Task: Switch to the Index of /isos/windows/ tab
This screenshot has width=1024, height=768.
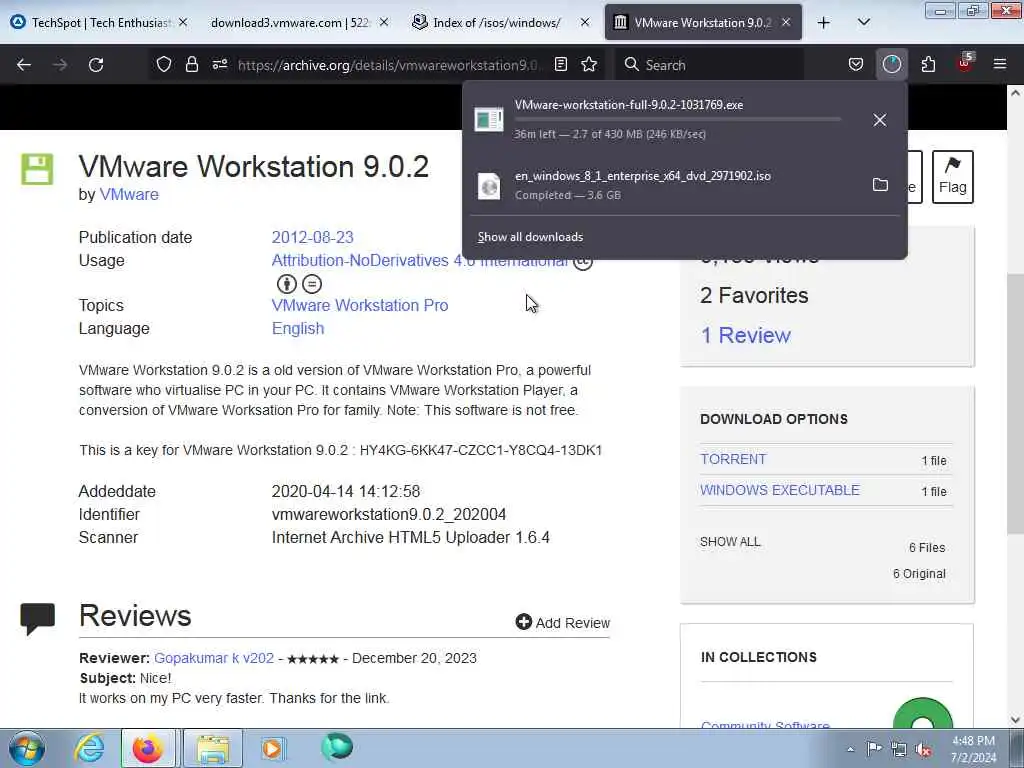Action: point(496,22)
